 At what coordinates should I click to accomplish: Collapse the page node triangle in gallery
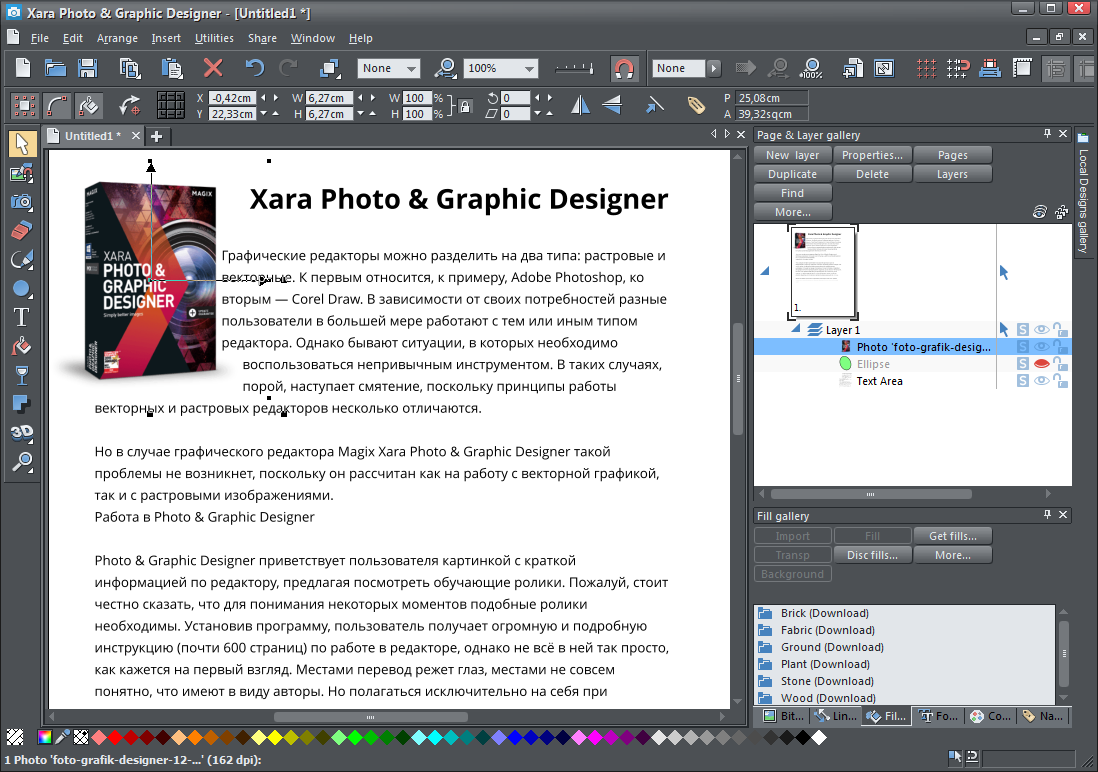[765, 270]
